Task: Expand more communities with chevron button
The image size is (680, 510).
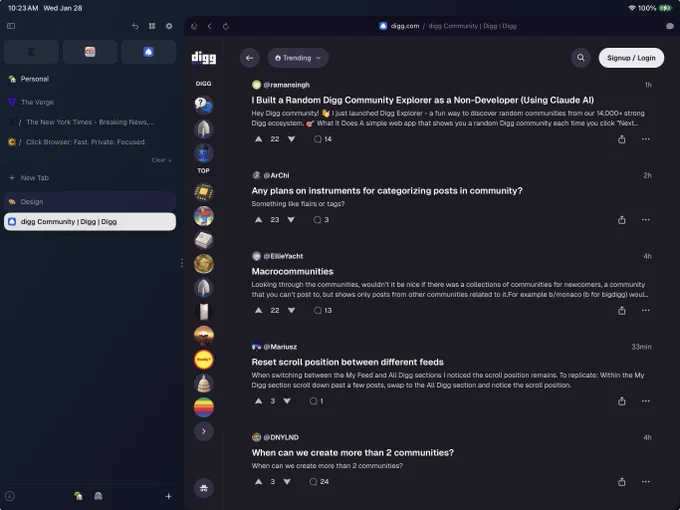Action: [x=204, y=432]
